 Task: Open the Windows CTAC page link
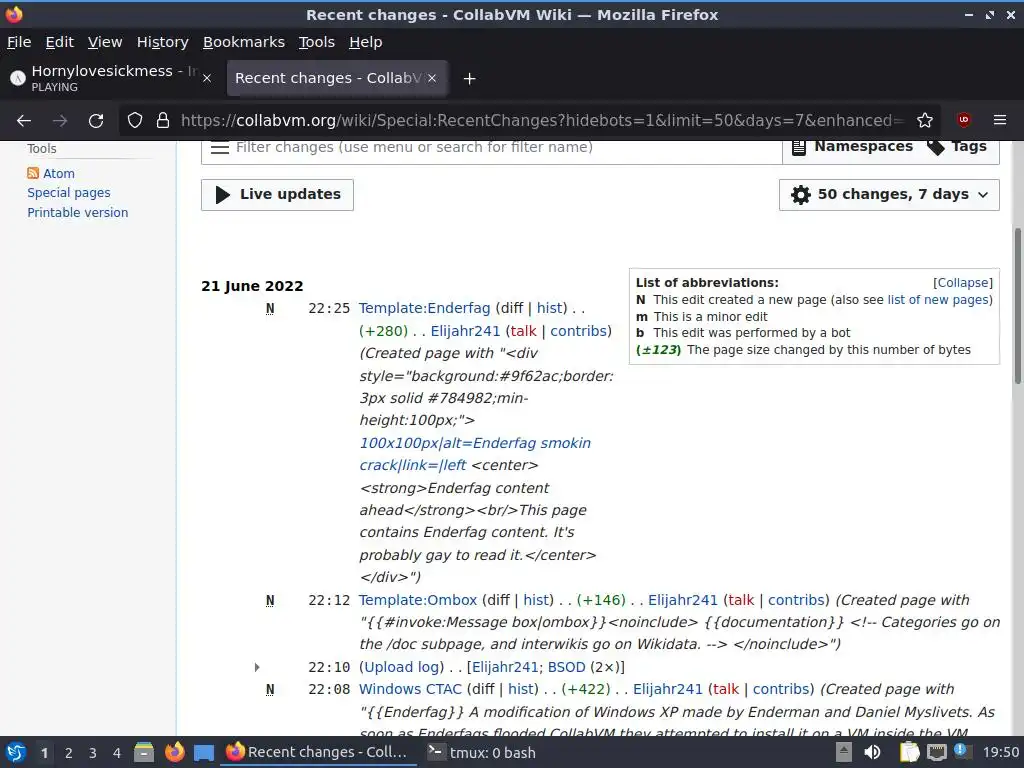[410, 689]
